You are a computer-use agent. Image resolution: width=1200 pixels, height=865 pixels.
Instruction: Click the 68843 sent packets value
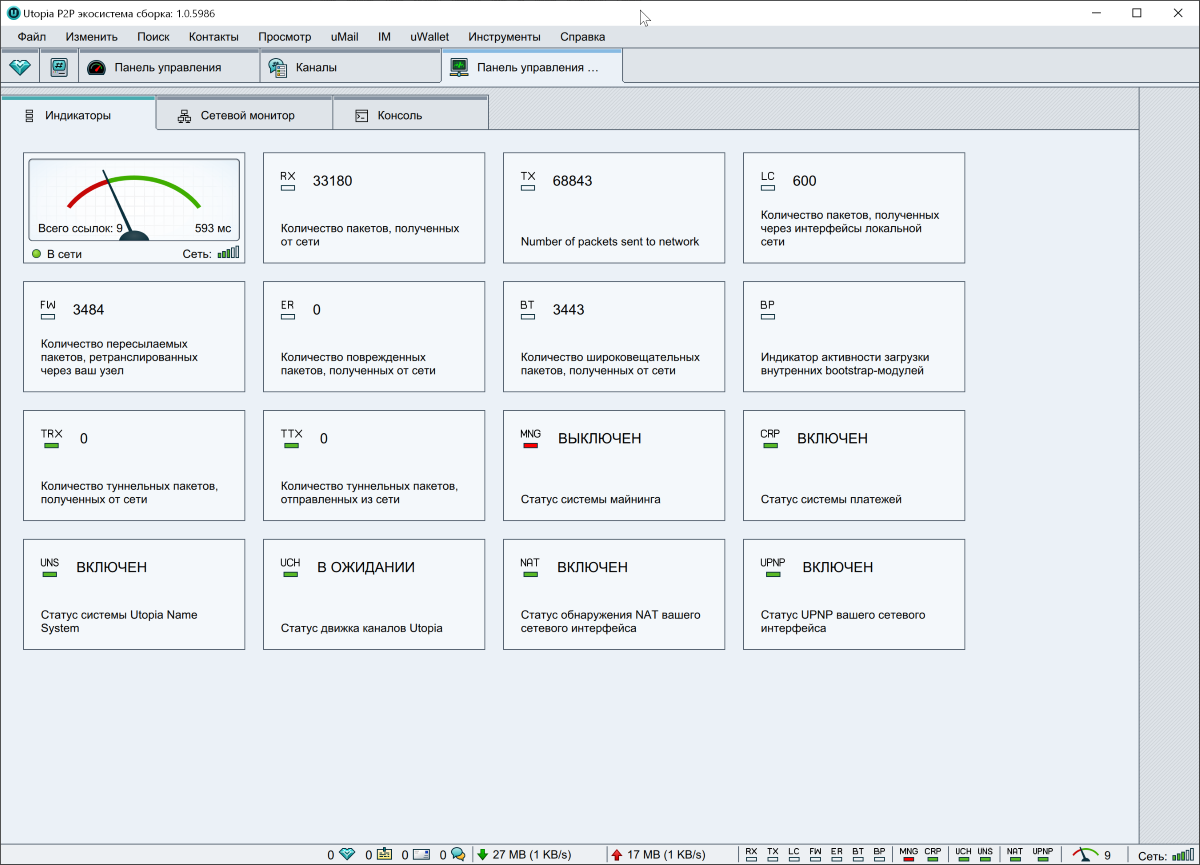pos(573,182)
